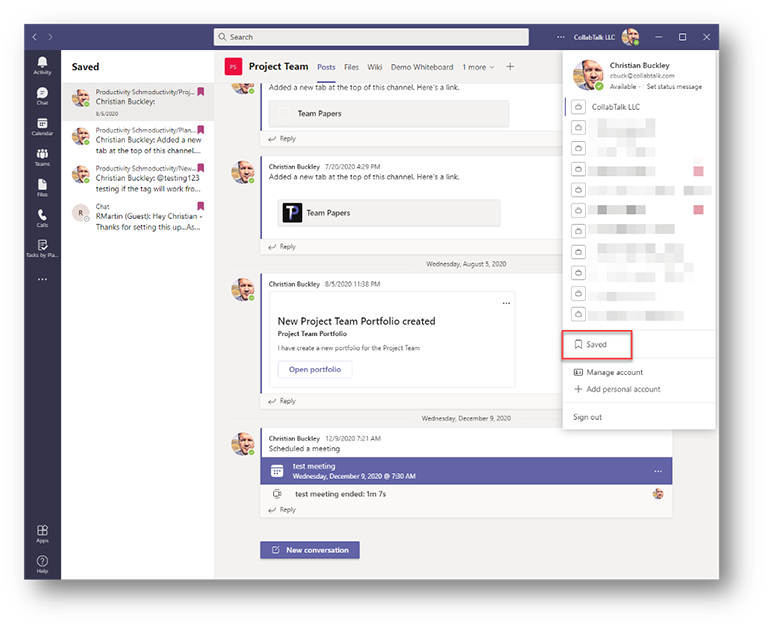The height and width of the screenshot is (628, 768).
Task: Click Sign out
Action: (x=587, y=417)
